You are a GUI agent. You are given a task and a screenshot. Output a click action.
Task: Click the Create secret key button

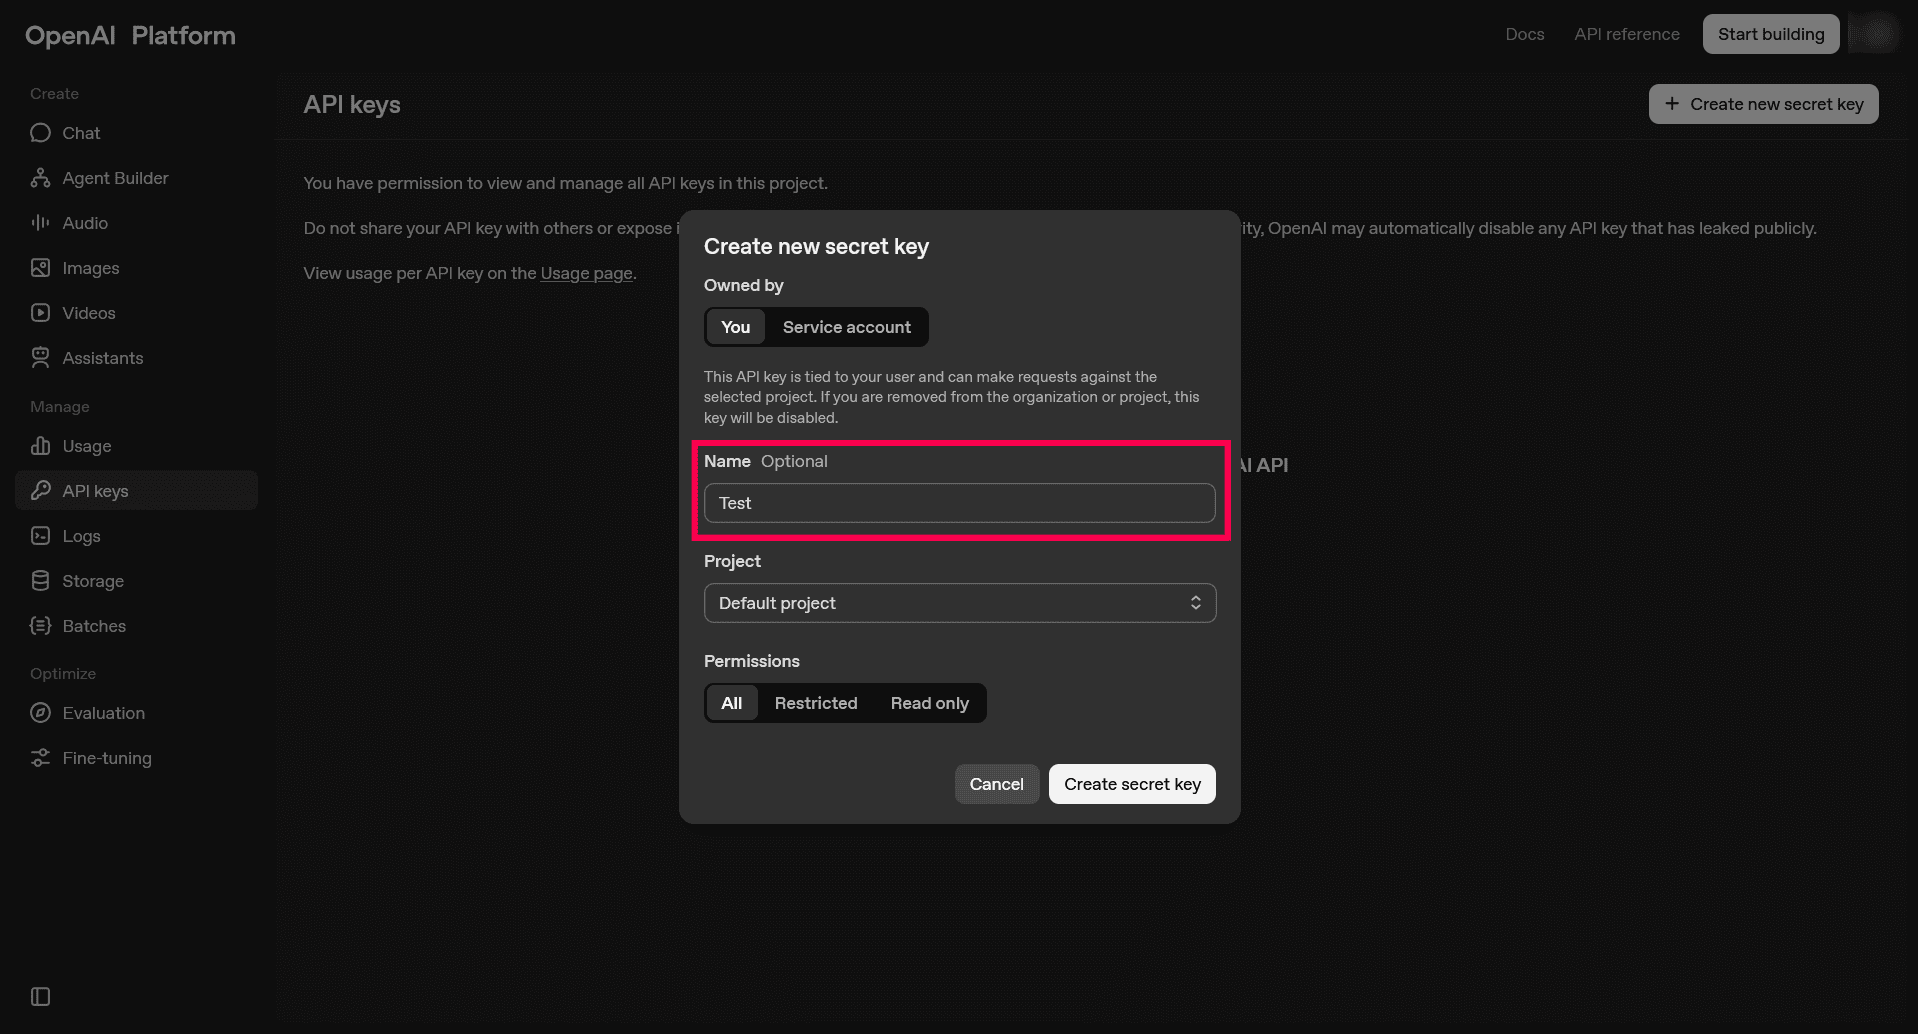[x=1131, y=783]
